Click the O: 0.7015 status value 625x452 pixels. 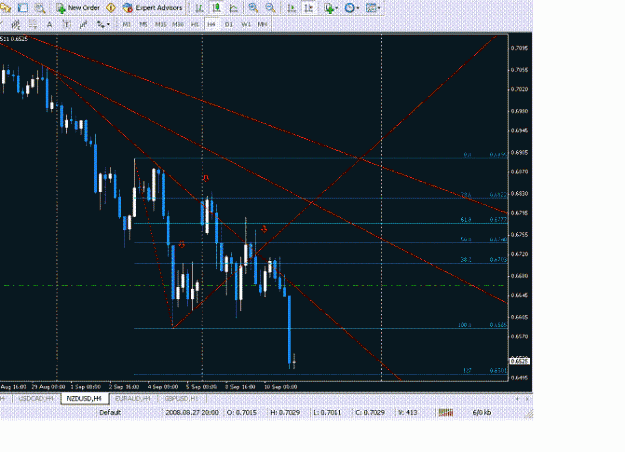coord(242,413)
